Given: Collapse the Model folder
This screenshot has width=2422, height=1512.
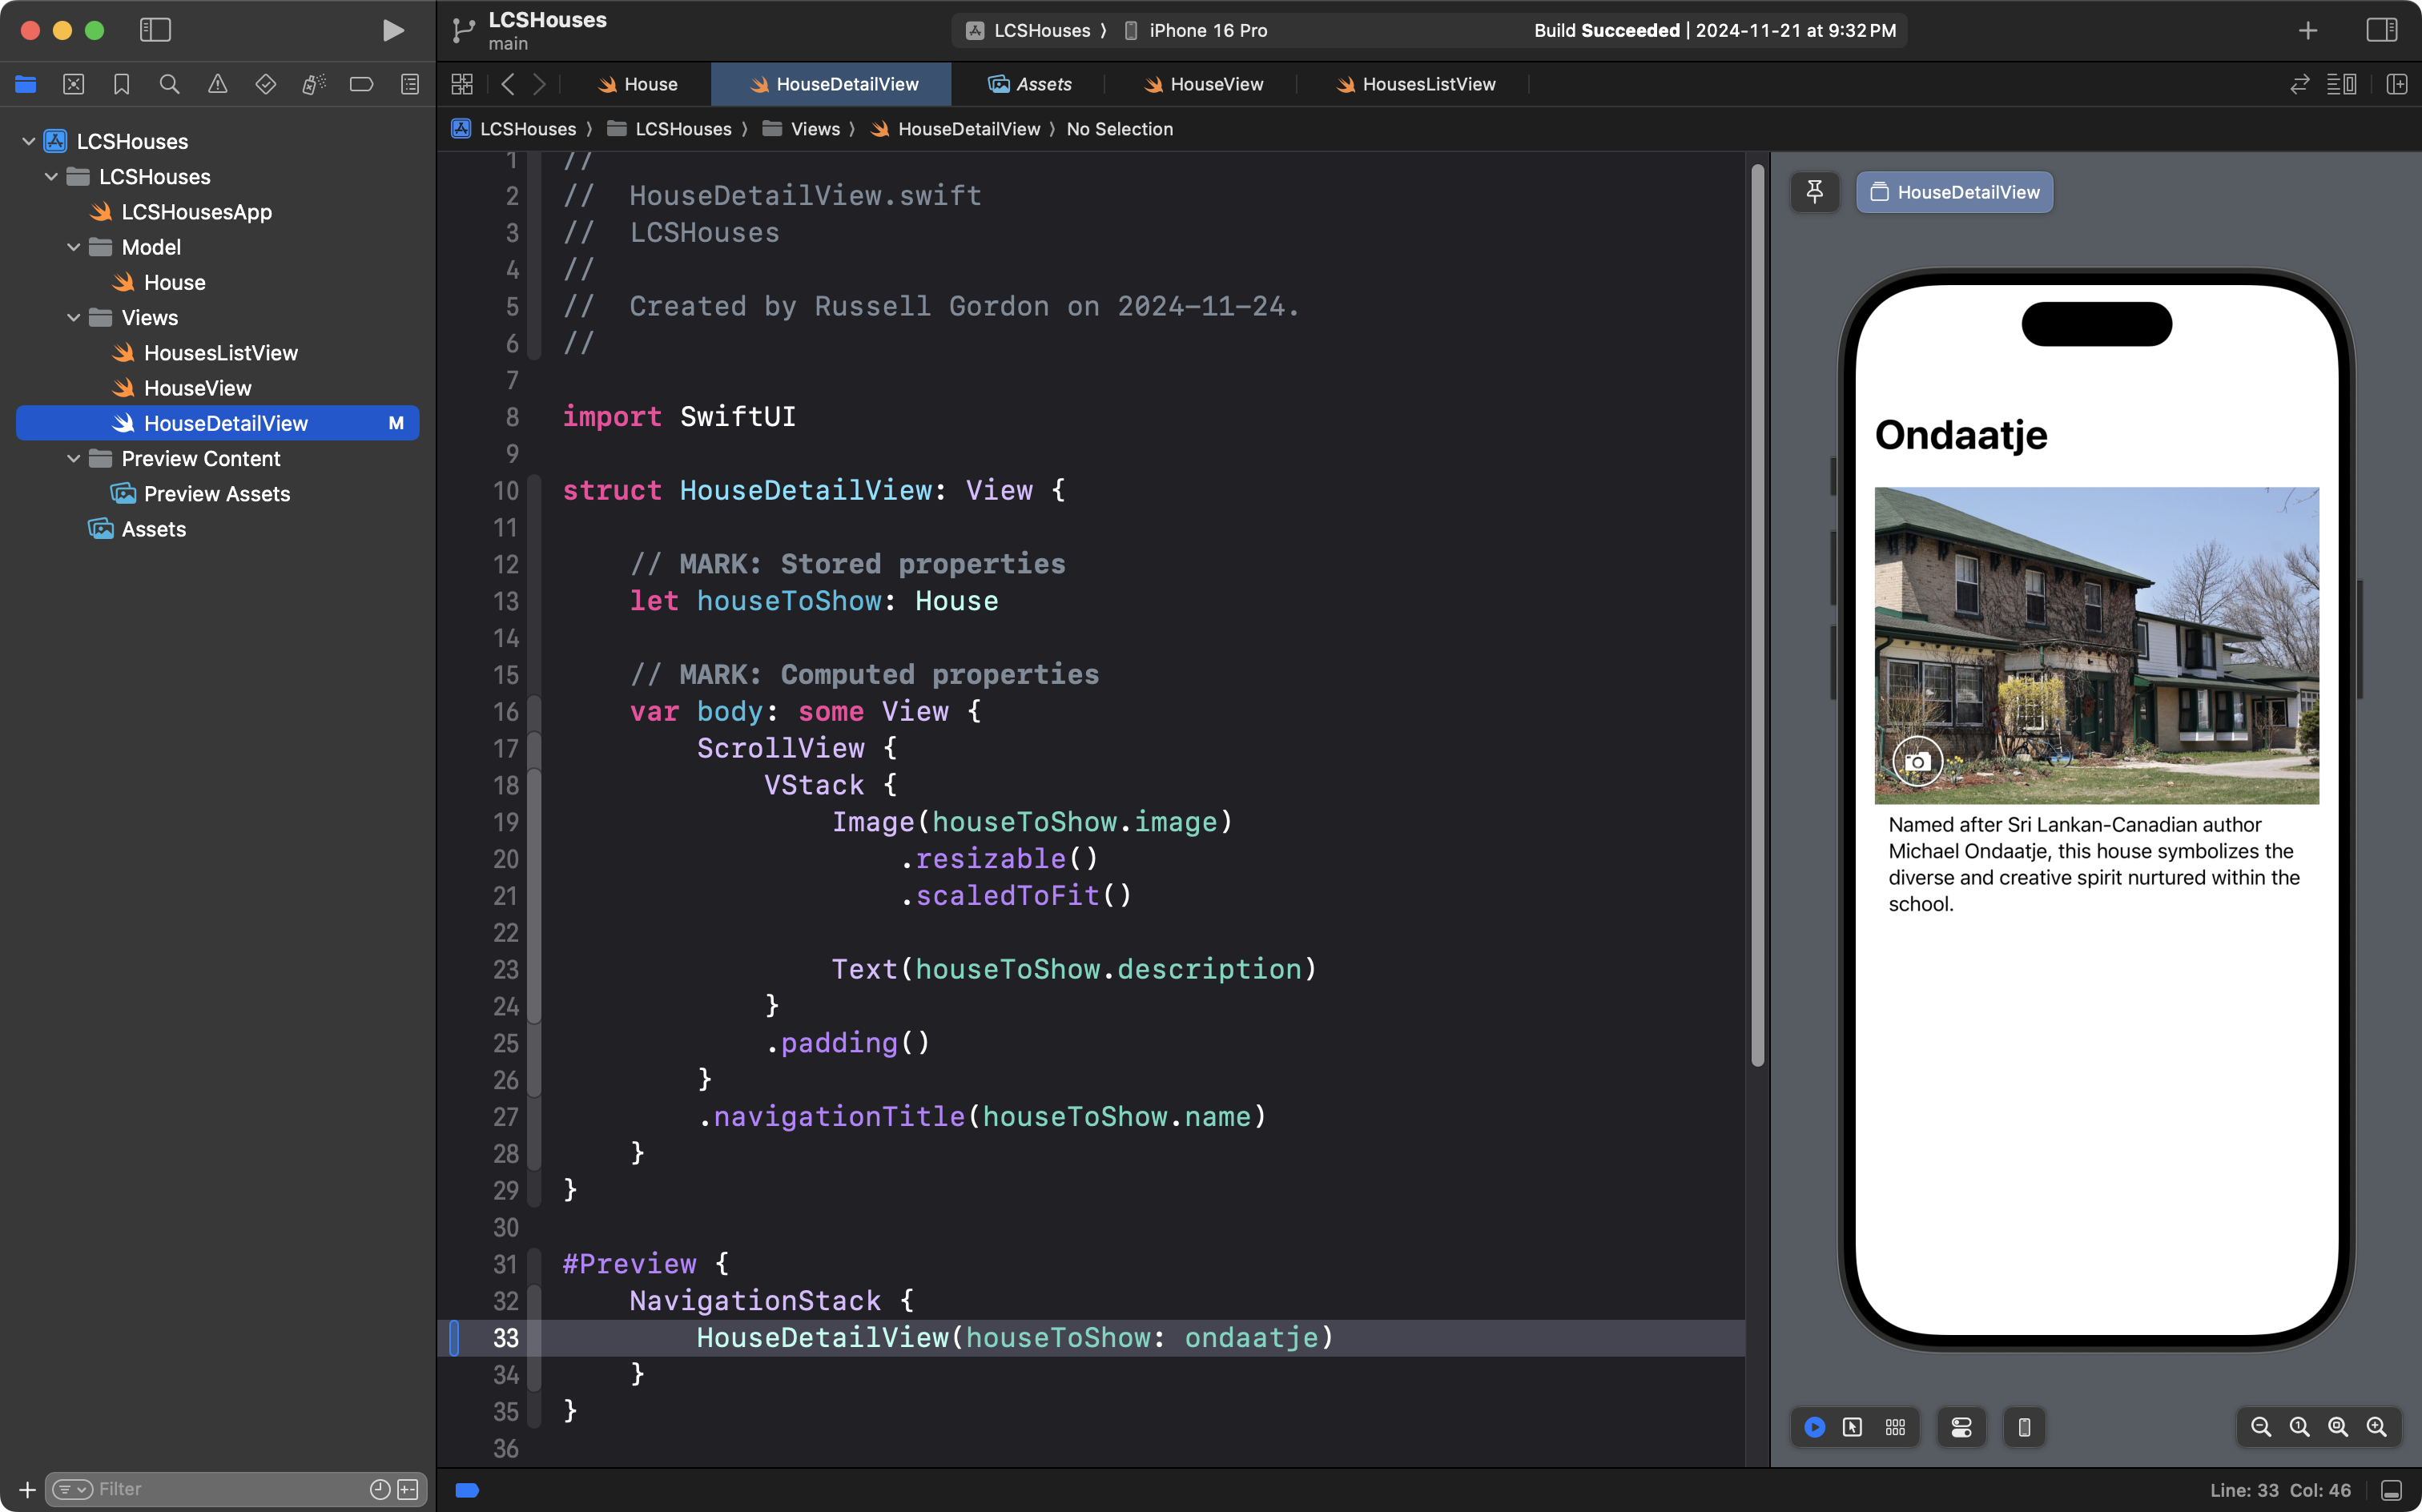Looking at the screenshot, I should (x=73, y=247).
